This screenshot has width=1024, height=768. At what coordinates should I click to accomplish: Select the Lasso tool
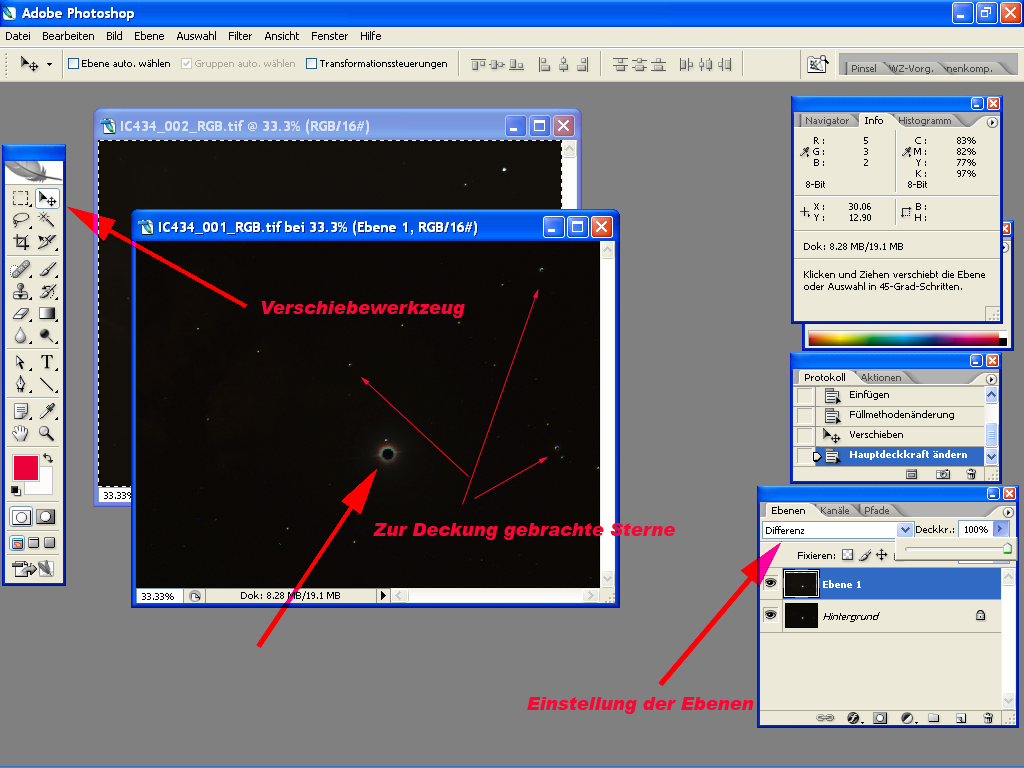[21, 220]
